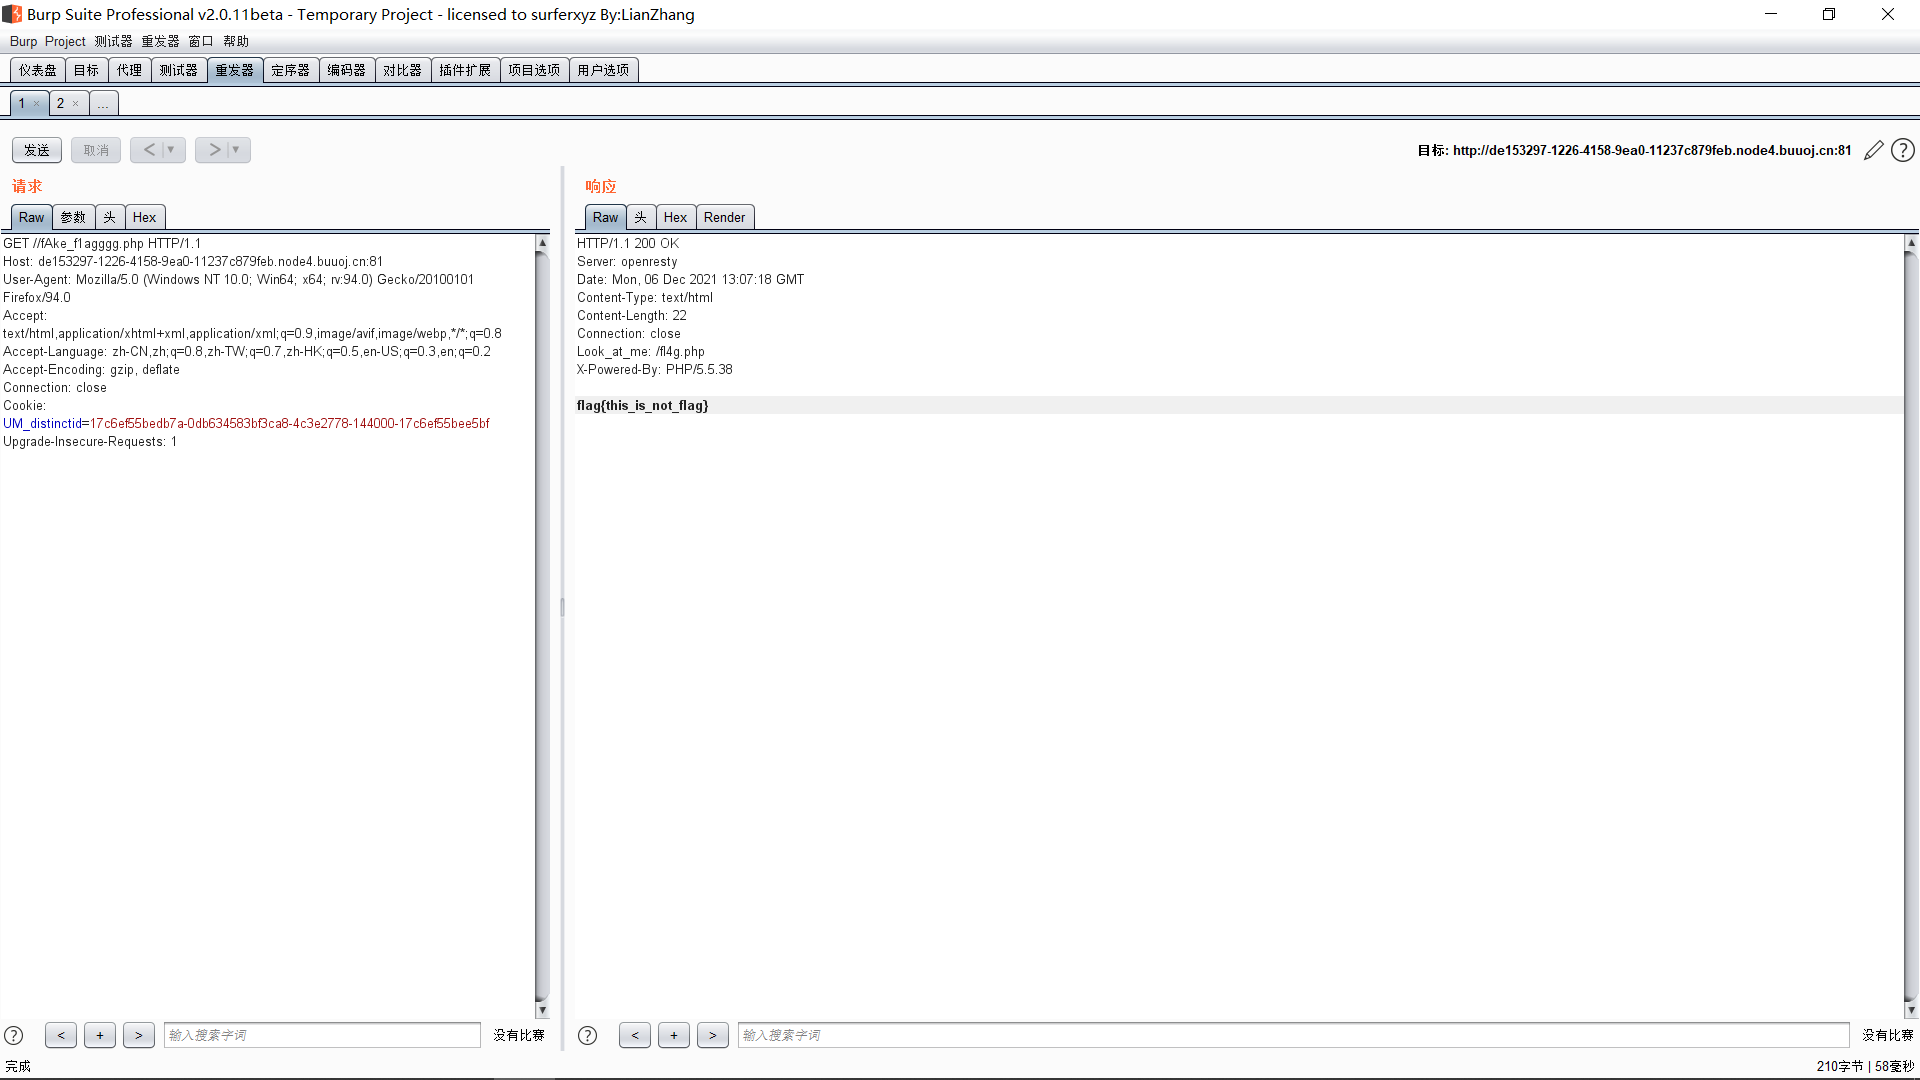
Task: Open the help icon beside target URL
Action: click(1903, 150)
